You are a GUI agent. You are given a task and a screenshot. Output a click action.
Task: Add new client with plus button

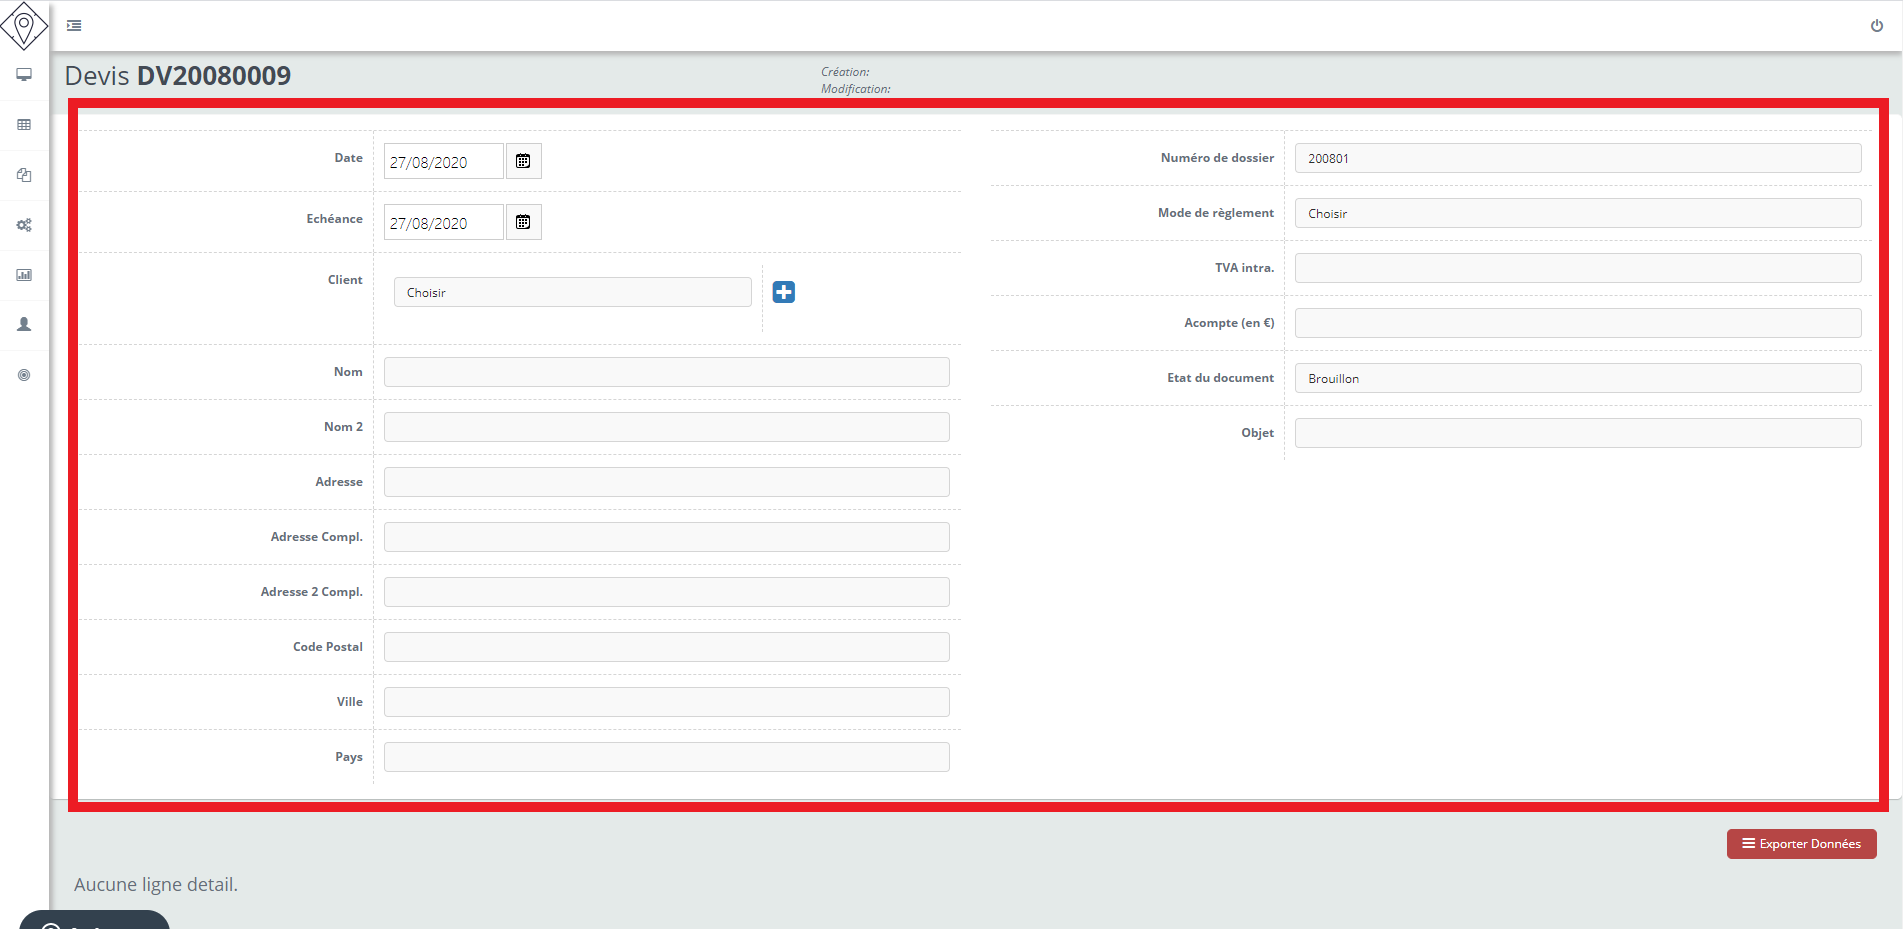coord(784,292)
